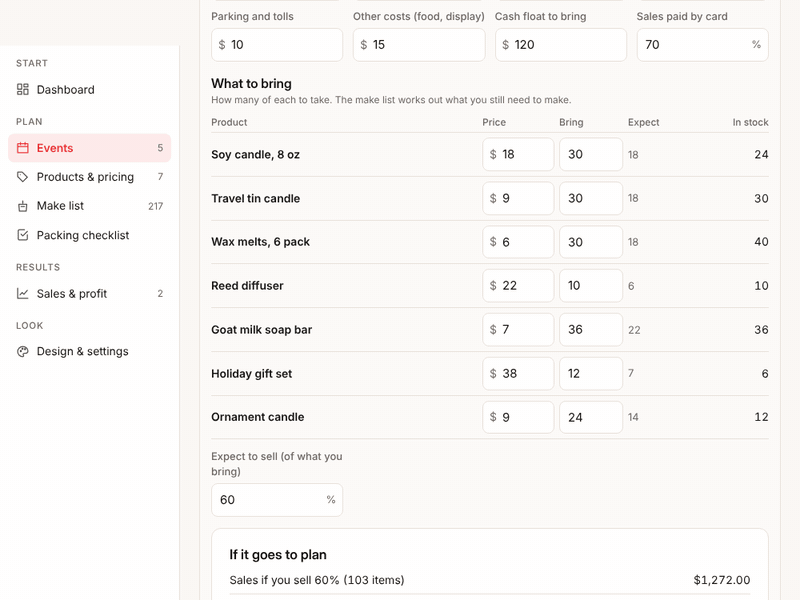Click Holiday gift set in-stock value 6
This screenshot has height=600, width=800.
764,373
